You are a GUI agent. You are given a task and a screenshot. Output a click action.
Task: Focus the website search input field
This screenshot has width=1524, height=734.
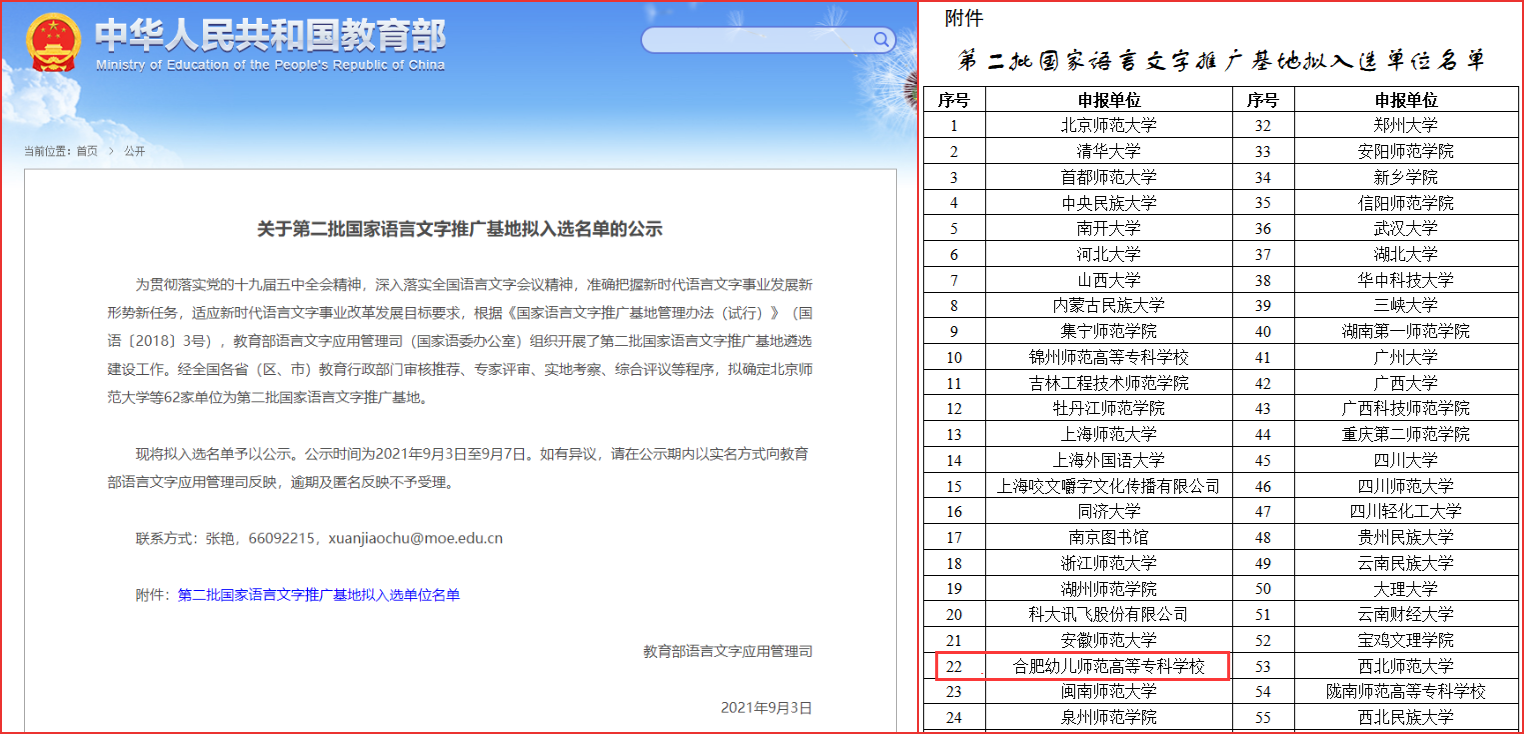coord(768,40)
